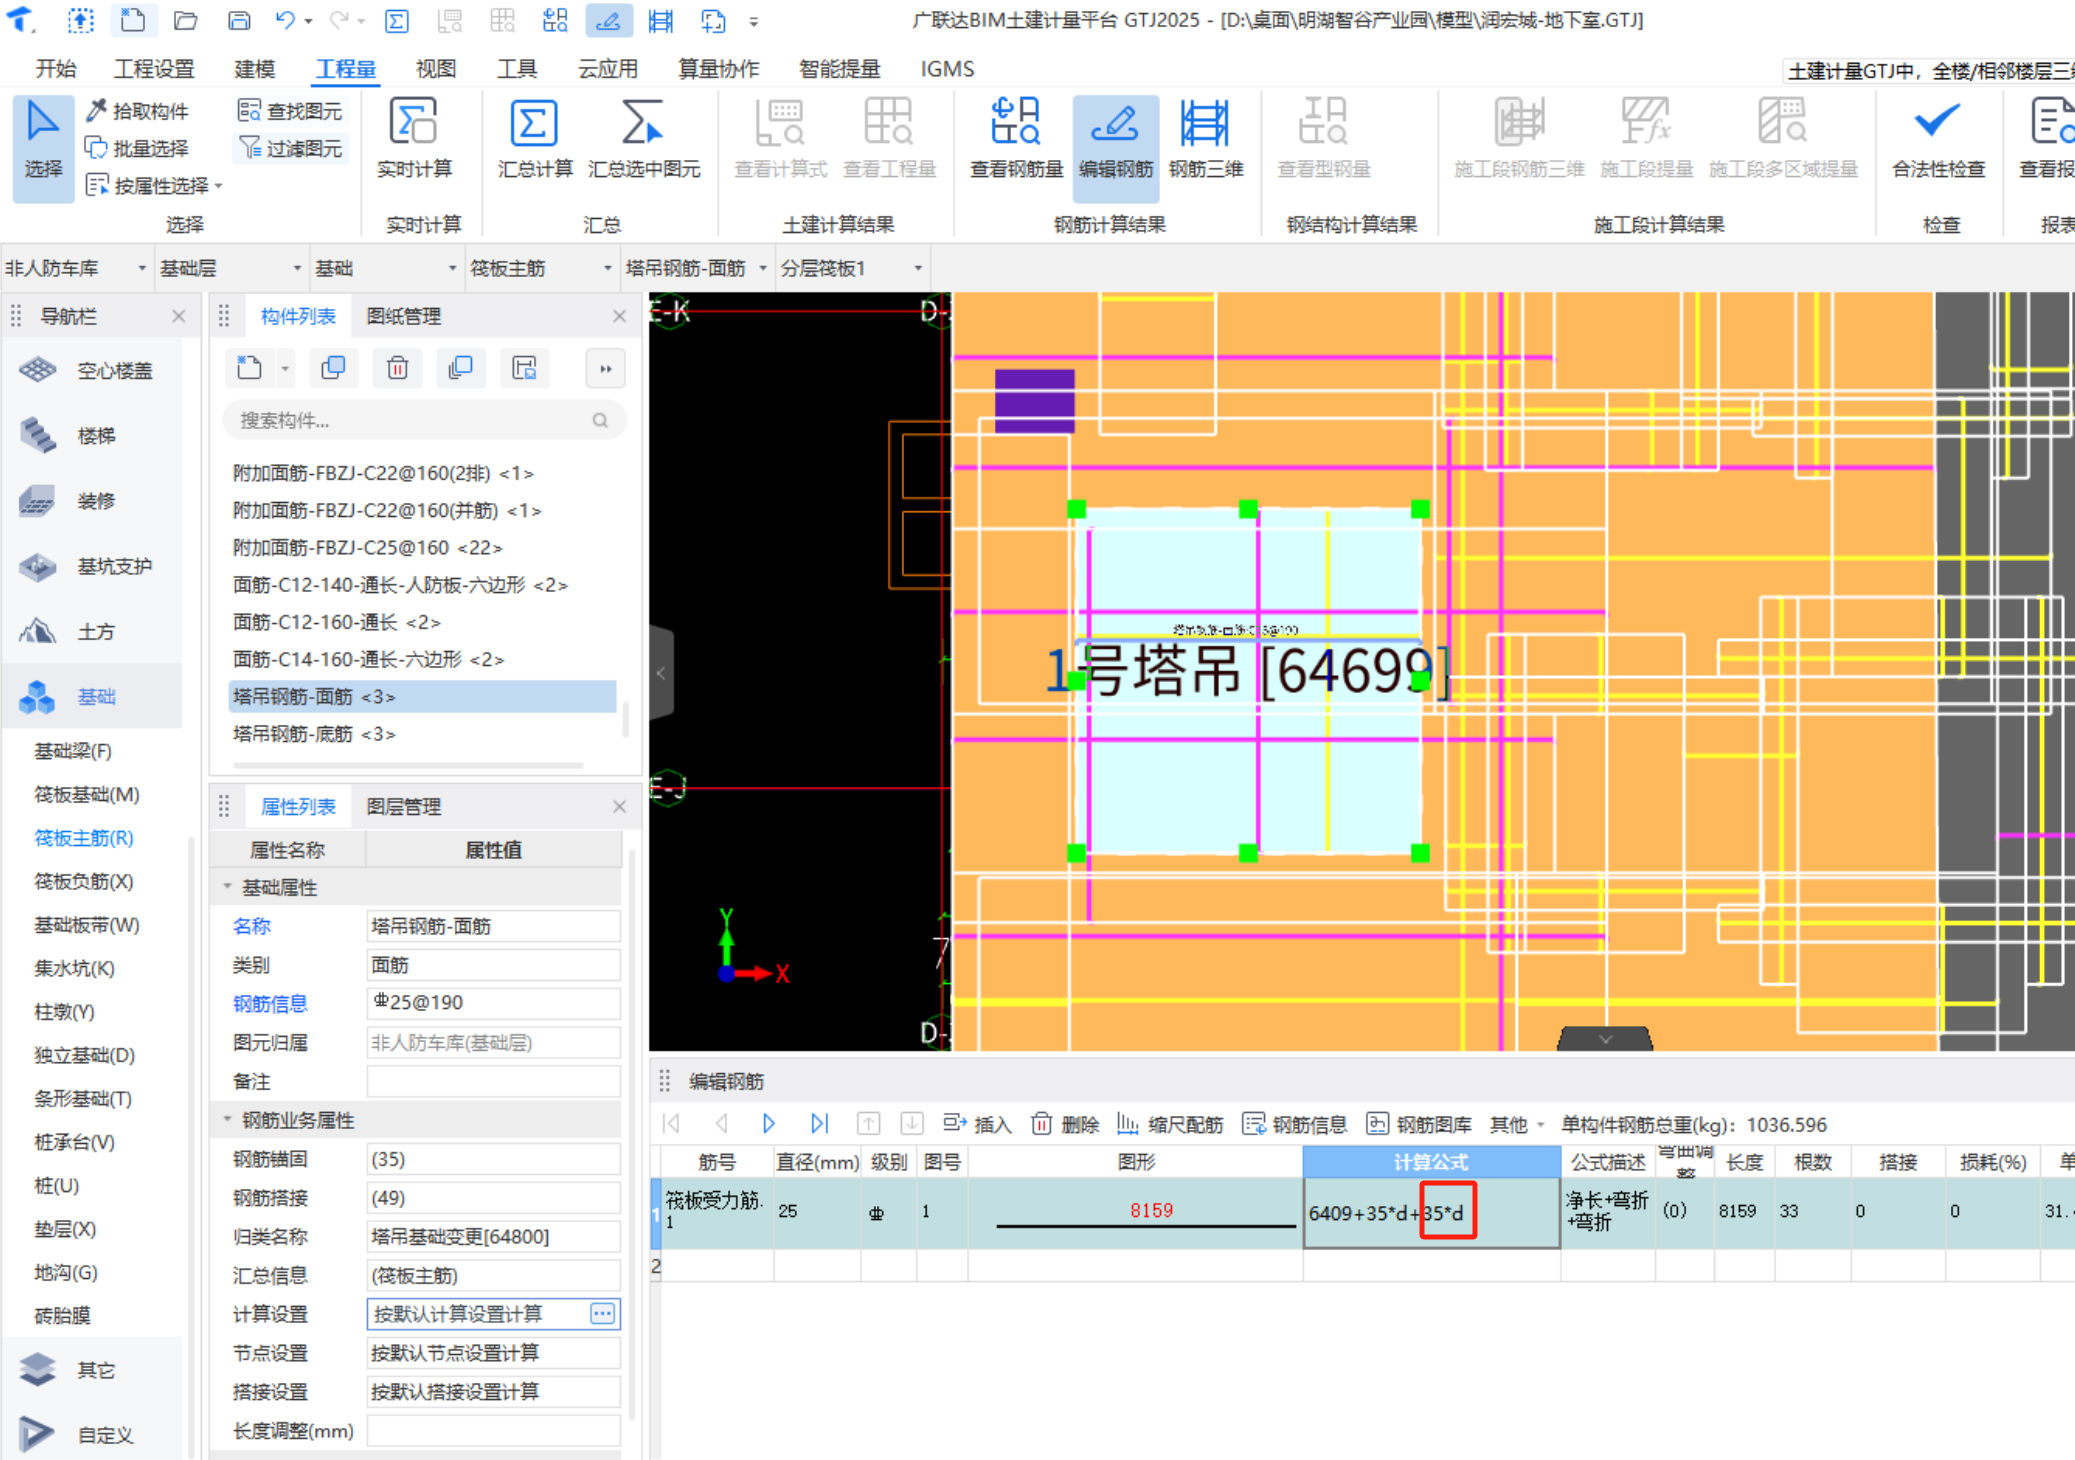Click 批量选择 tool
Image resolution: width=2075 pixels, height=1460 pixels.
tap(137, 148)
